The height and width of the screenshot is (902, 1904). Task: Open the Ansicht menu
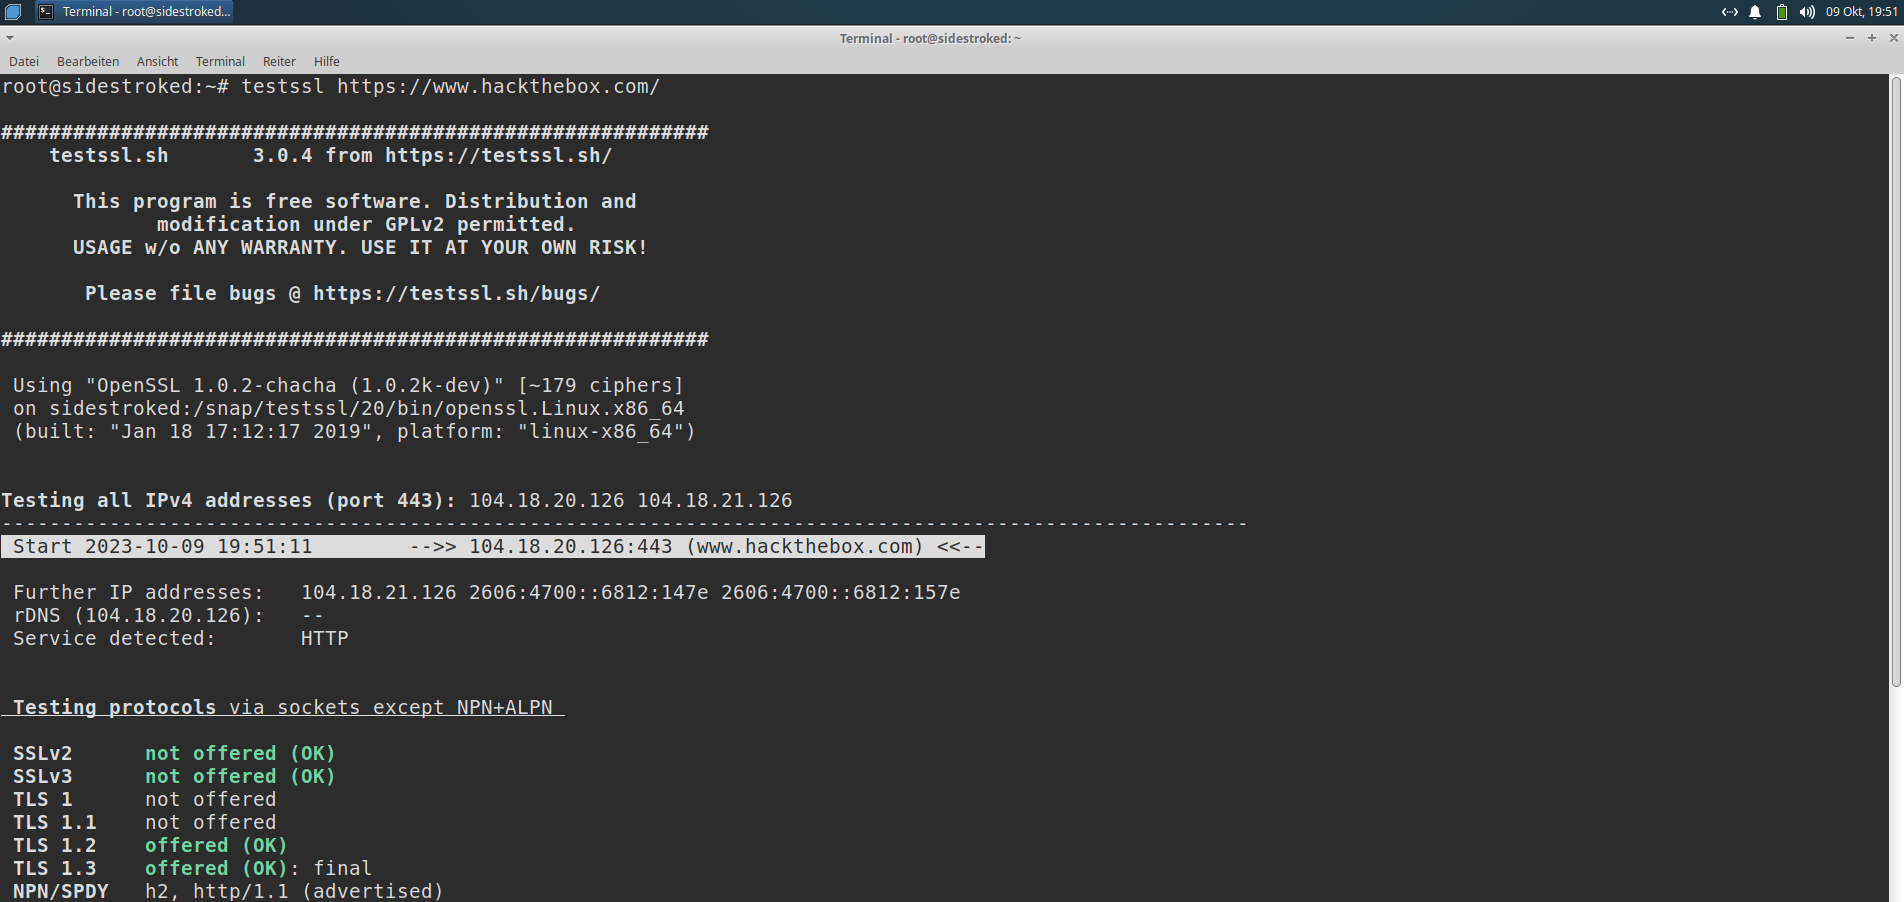pyautogui.click(x=157, y=61)
